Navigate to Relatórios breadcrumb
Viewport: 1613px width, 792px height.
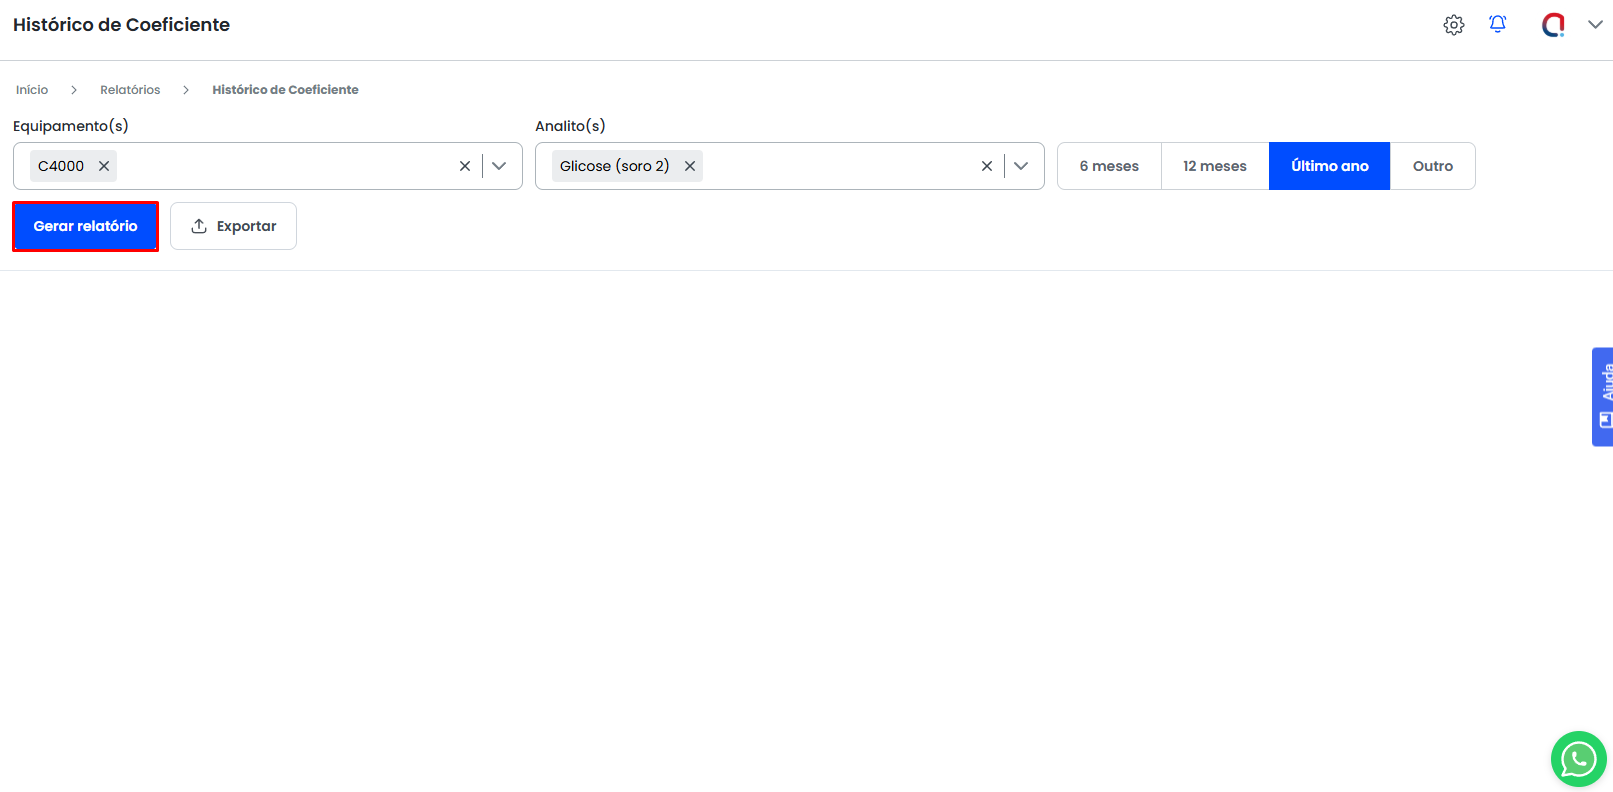(x=130, y=90)
